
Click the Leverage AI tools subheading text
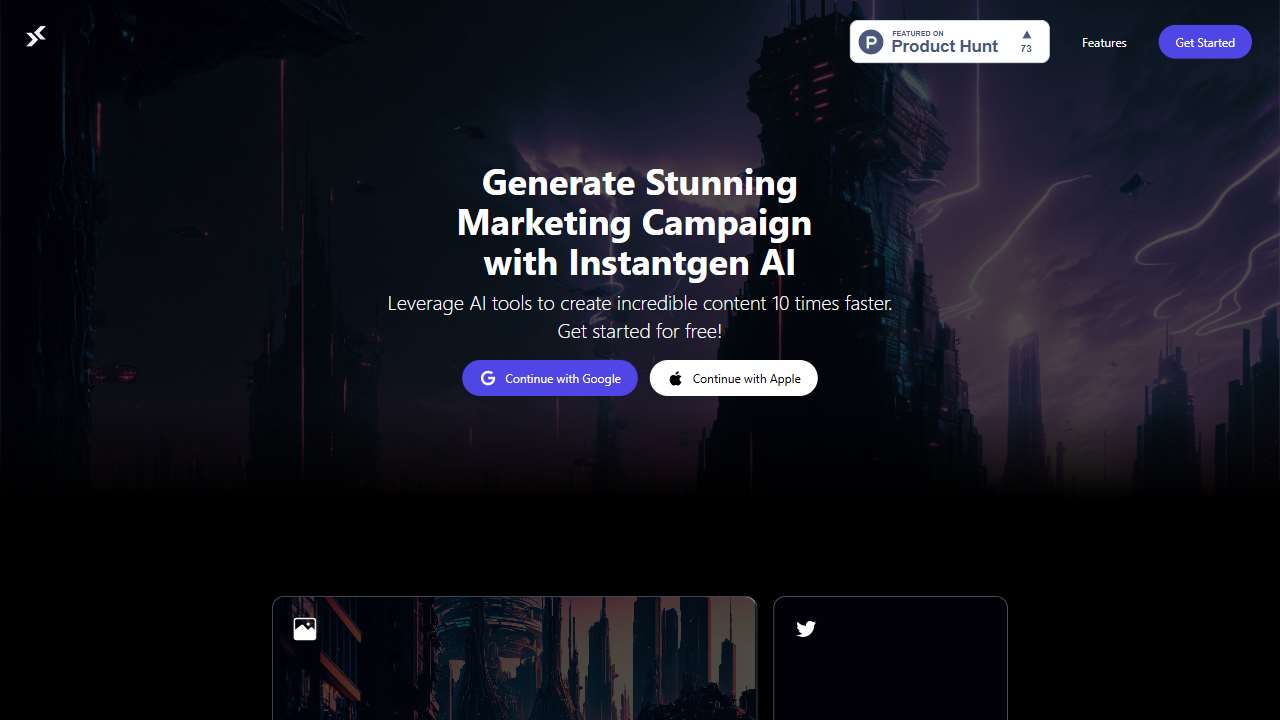point(640,303)
